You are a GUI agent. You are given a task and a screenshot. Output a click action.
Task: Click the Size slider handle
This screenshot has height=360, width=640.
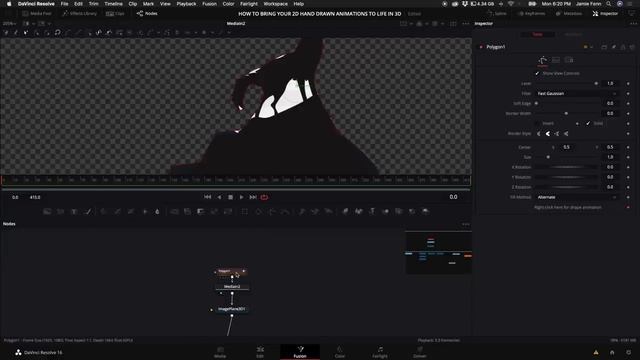(x=548, y=157)
